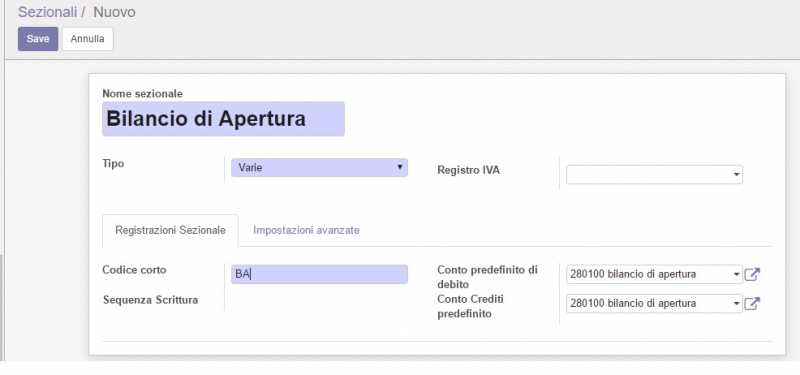Focus the Nome sezionale field
The width and height of the screenshot is (800, 375).
223,119
